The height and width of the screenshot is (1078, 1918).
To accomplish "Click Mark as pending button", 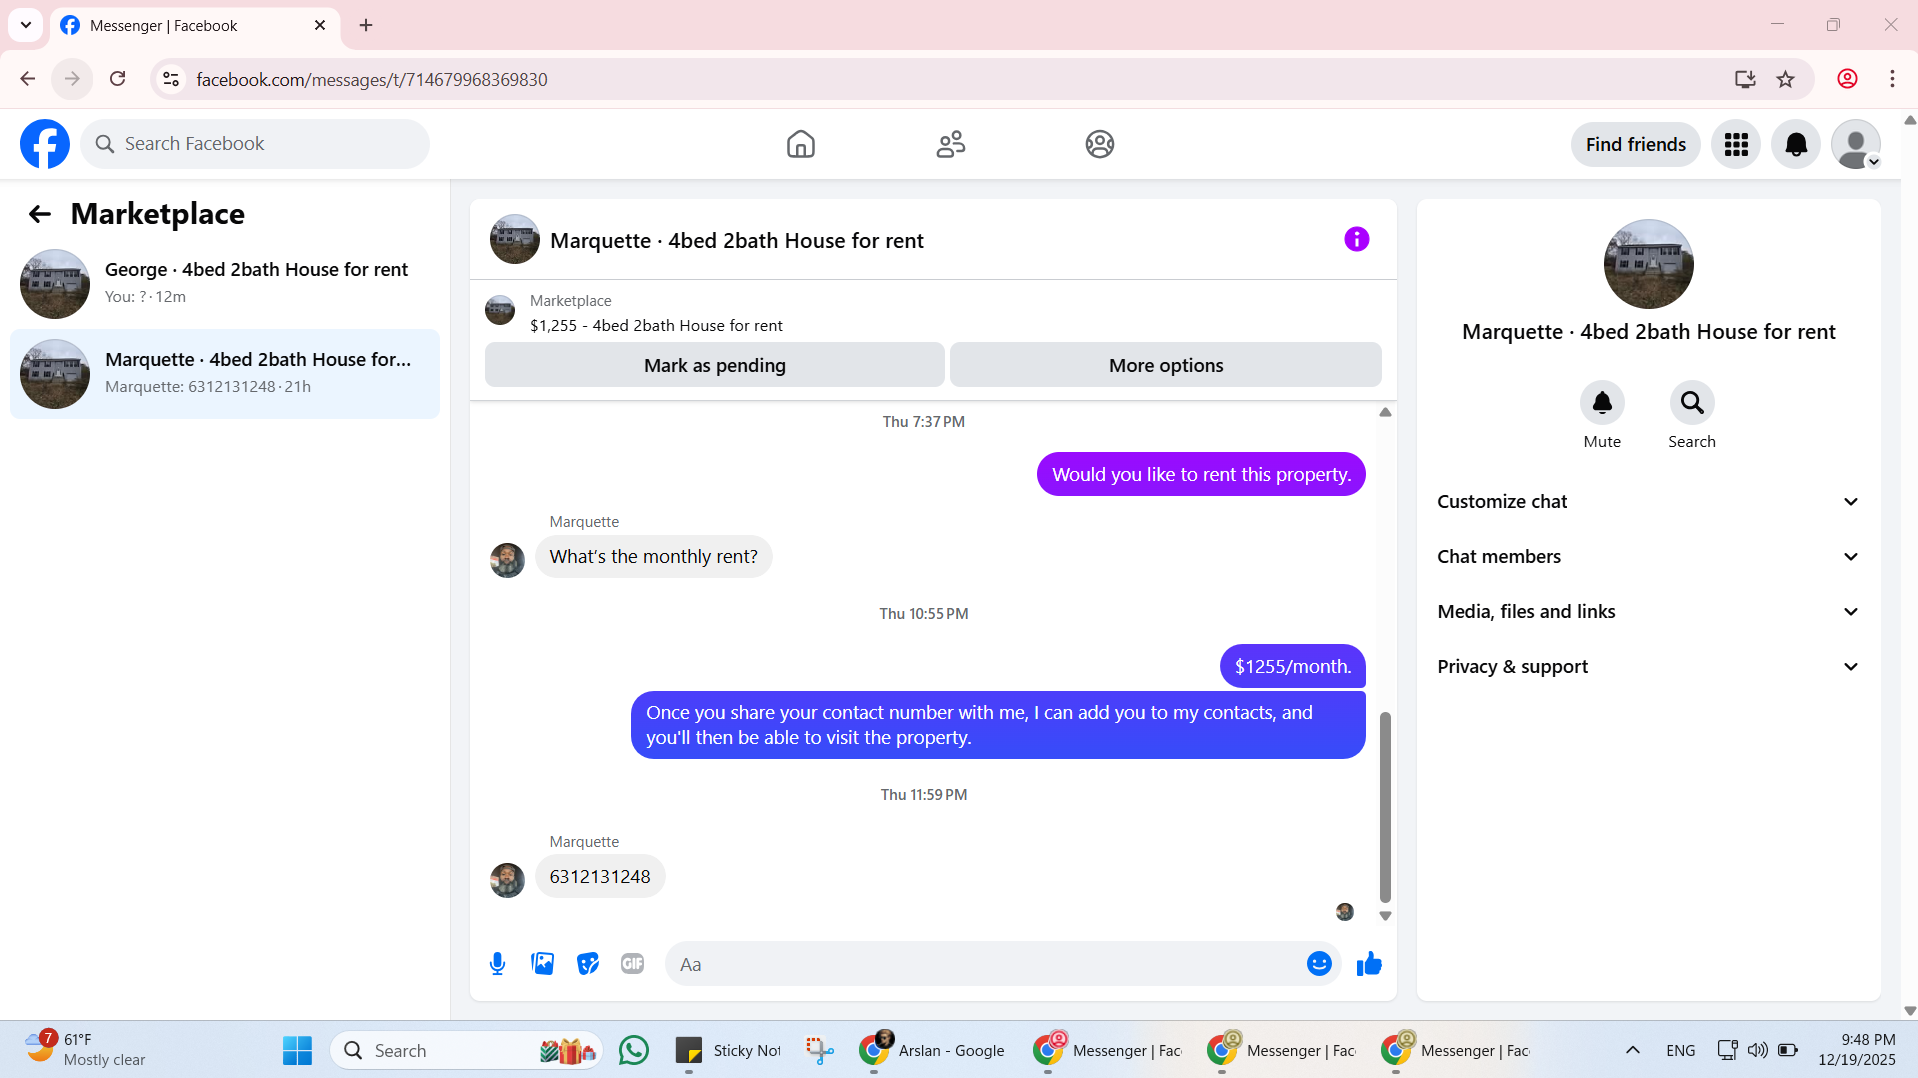I will coord(714,365).
